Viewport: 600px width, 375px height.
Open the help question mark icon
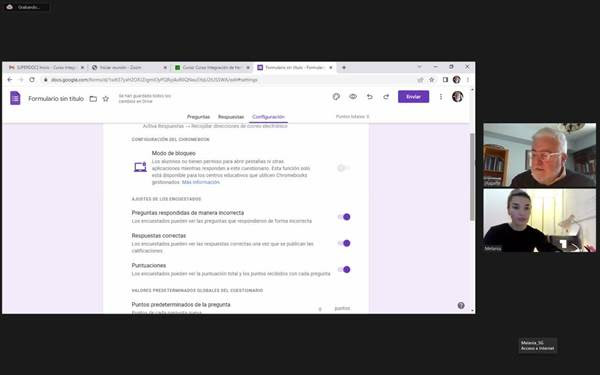(x=461, y=305)
